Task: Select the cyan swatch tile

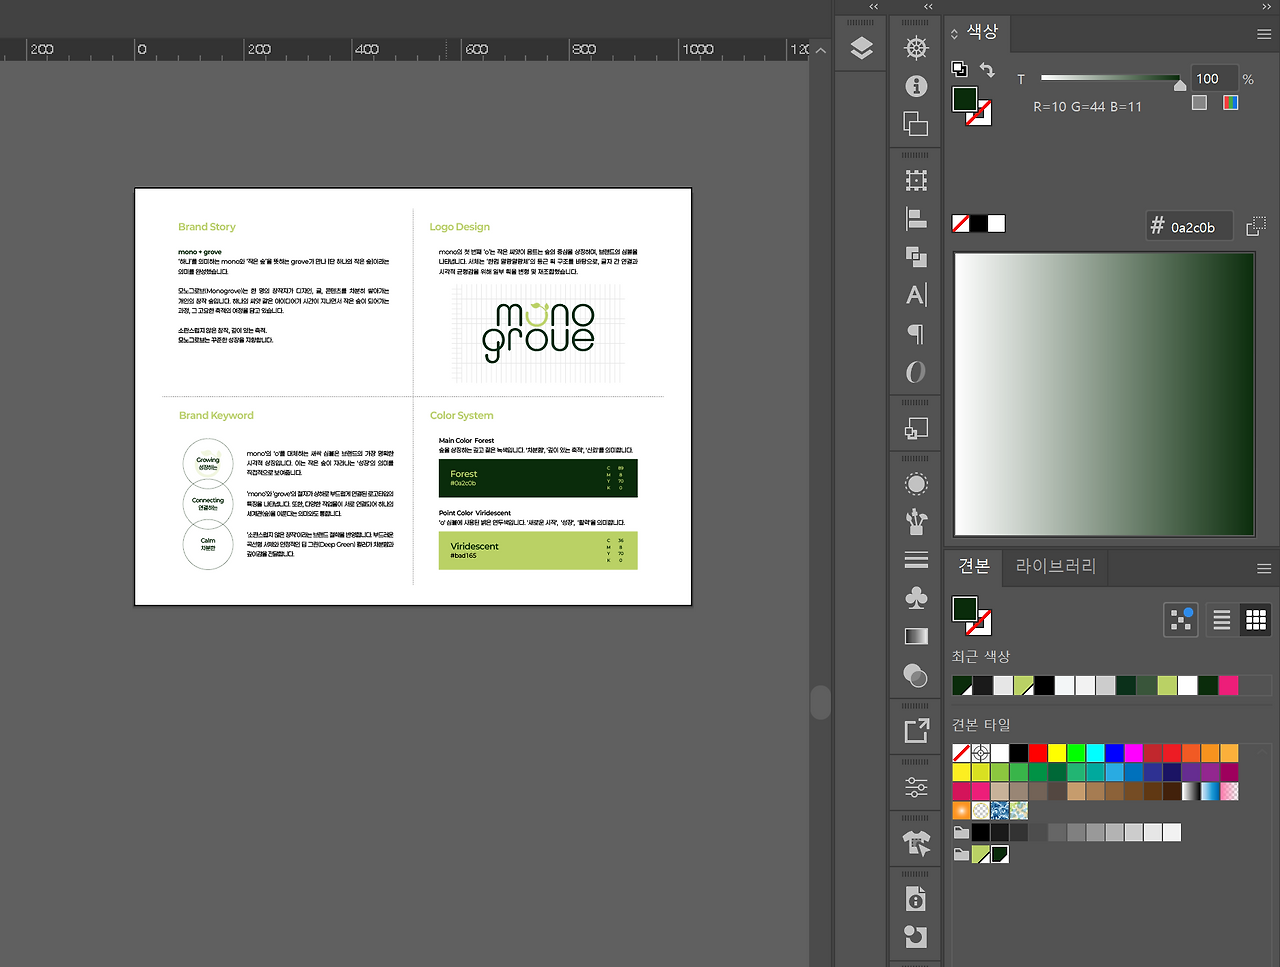Action: pos(1095,753)
